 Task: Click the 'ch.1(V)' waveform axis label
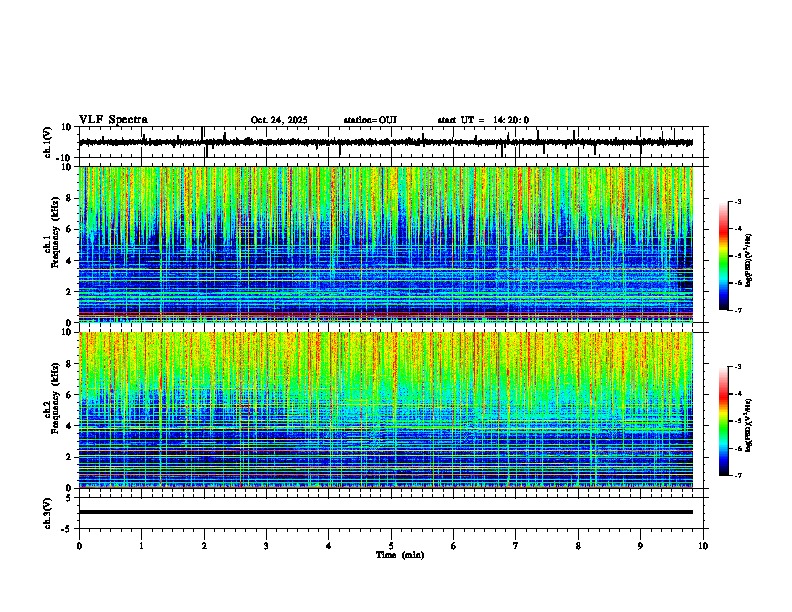click(47, 142)
